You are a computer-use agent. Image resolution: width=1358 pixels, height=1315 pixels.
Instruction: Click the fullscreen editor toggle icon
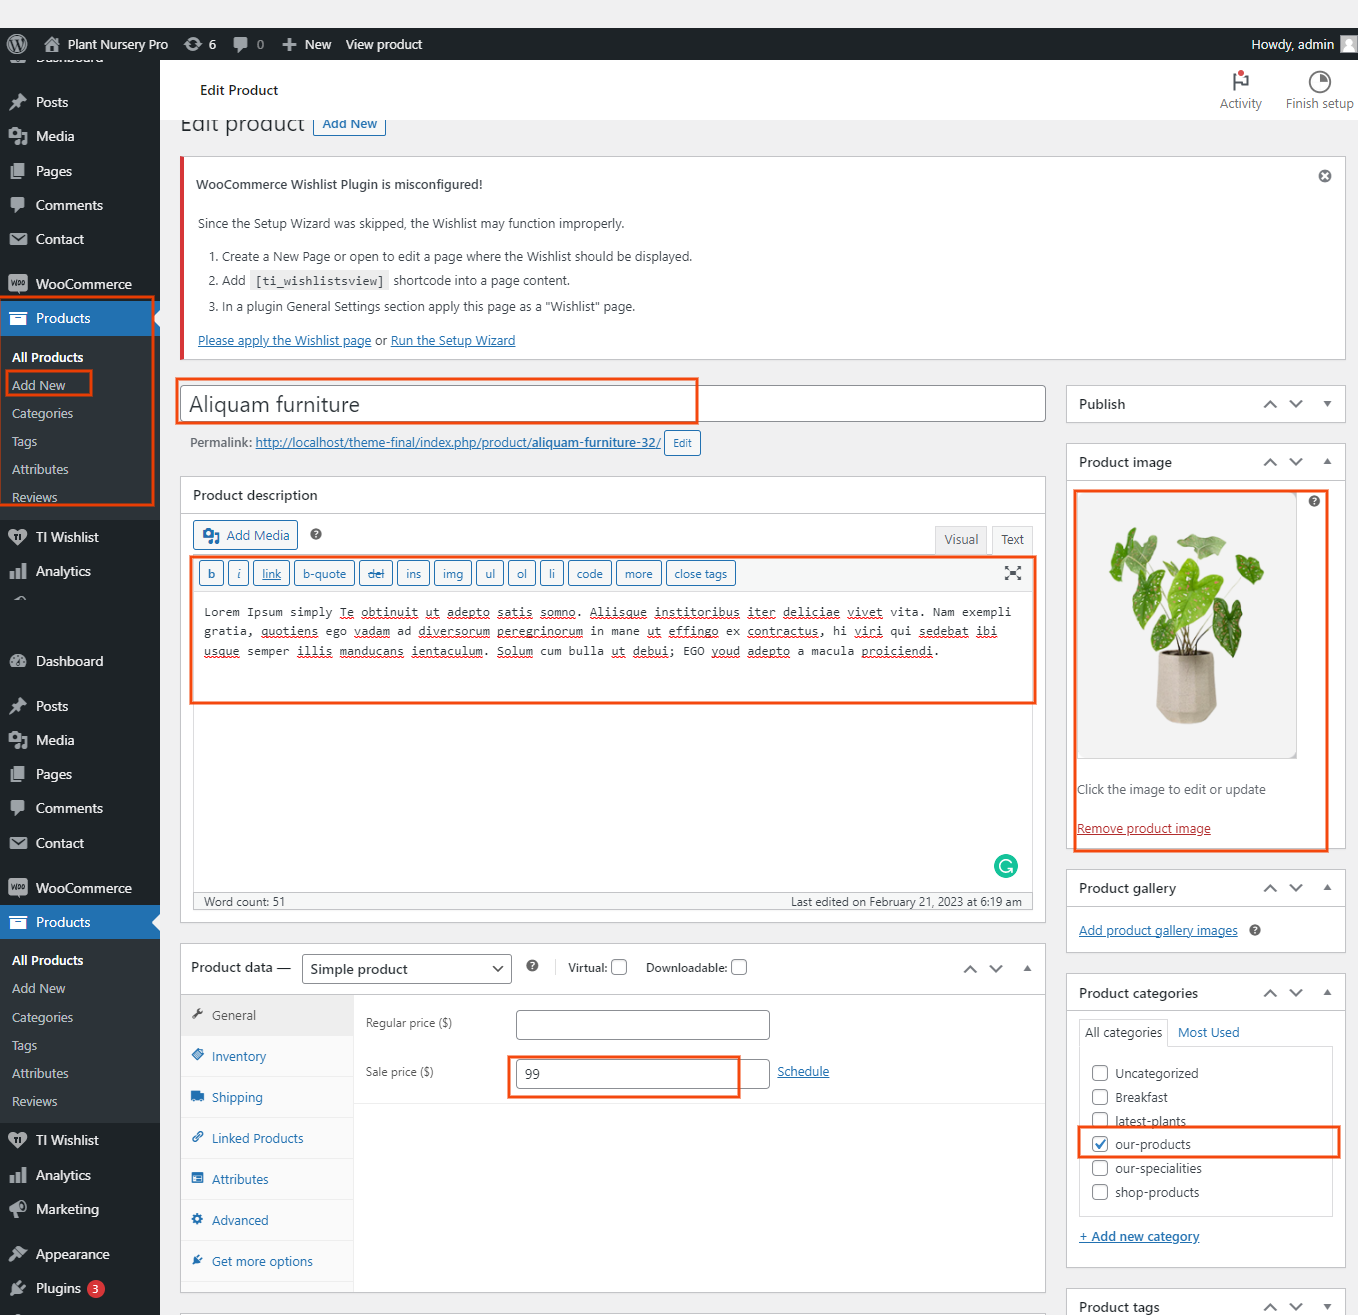(1012, 573)
